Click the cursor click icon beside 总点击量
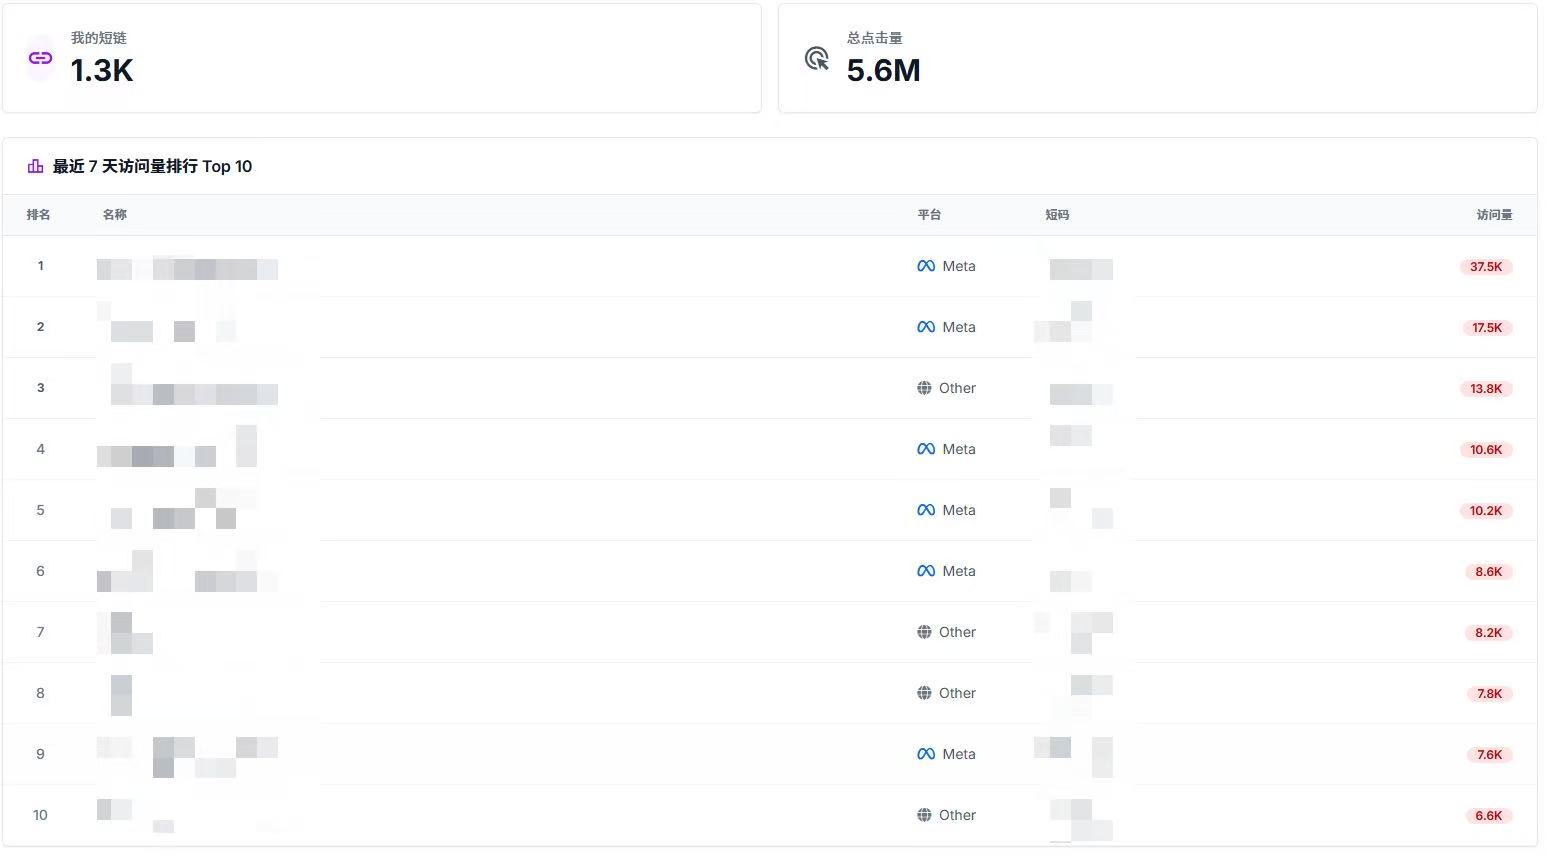This screenshot has height=862, width=1547. tap(817, 58)
